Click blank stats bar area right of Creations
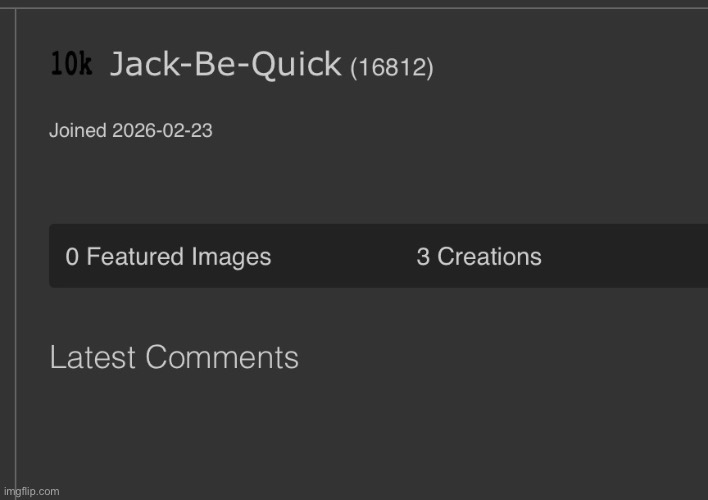Screen dimensions: 708x500 (x=630, y=257)
